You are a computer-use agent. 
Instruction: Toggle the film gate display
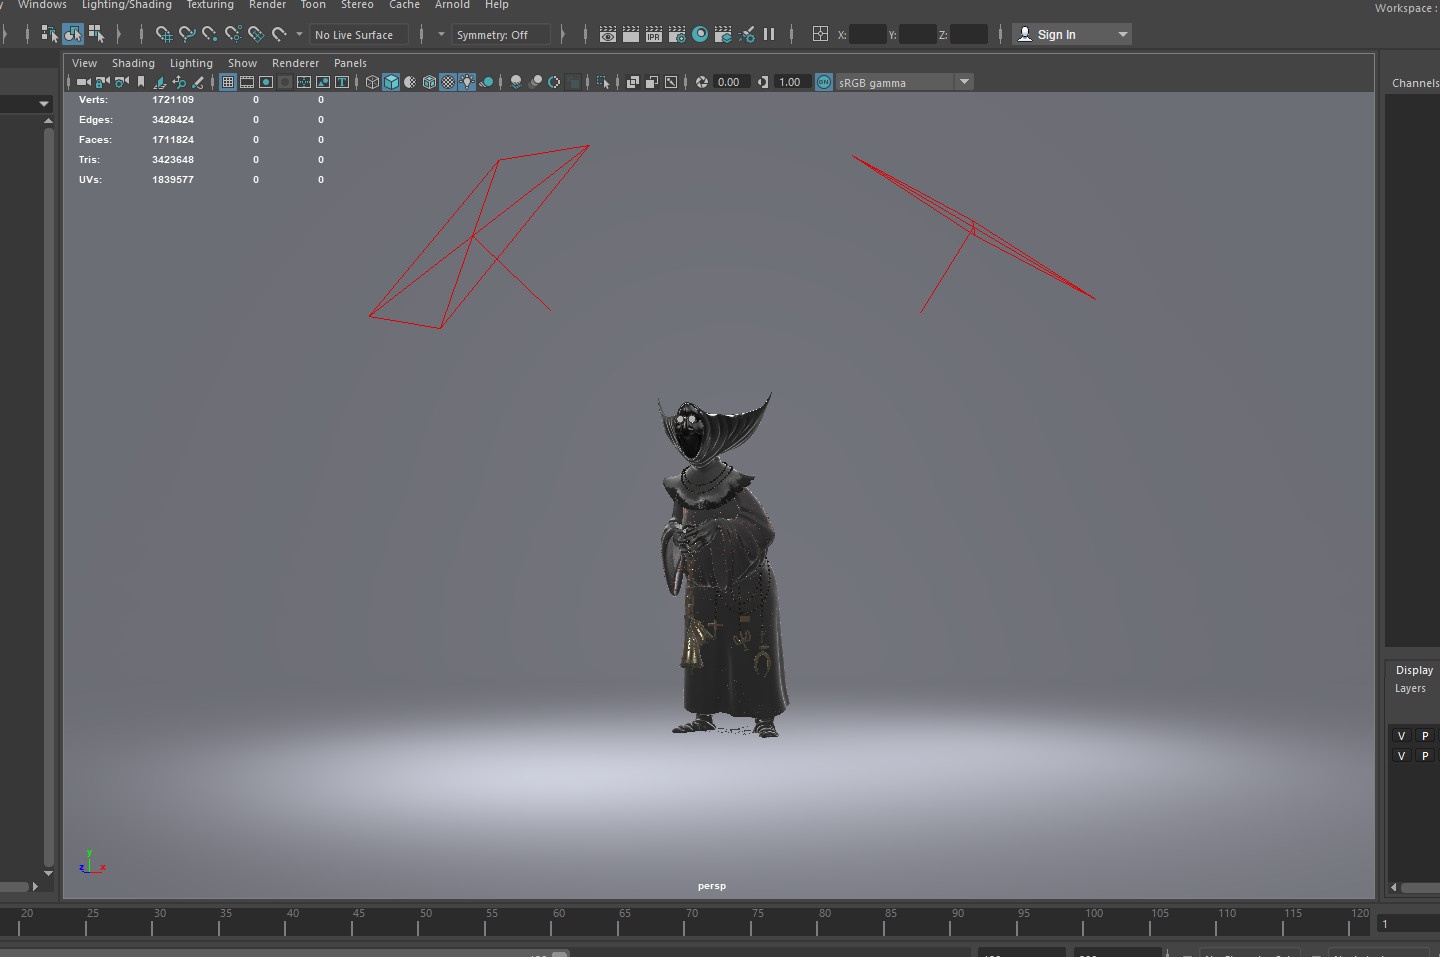pyautogui.click(x=247, y=82)
